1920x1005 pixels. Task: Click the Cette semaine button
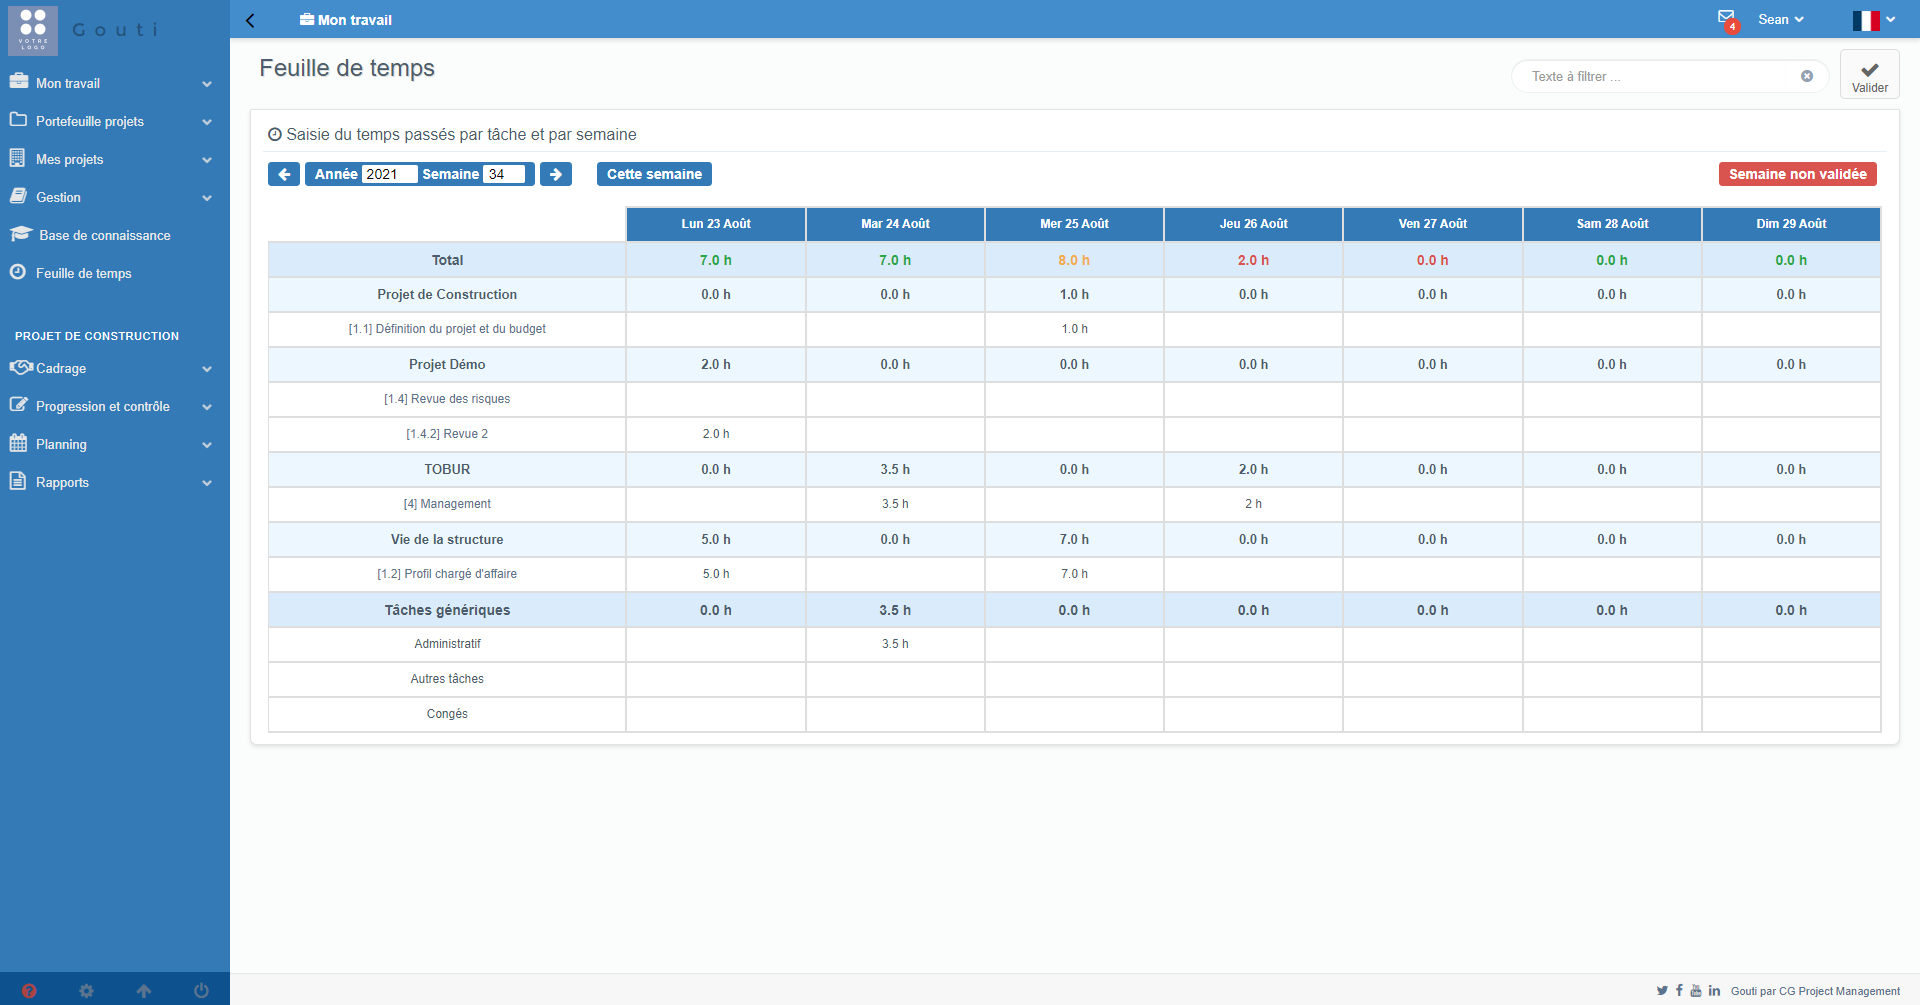coord(654,174)
